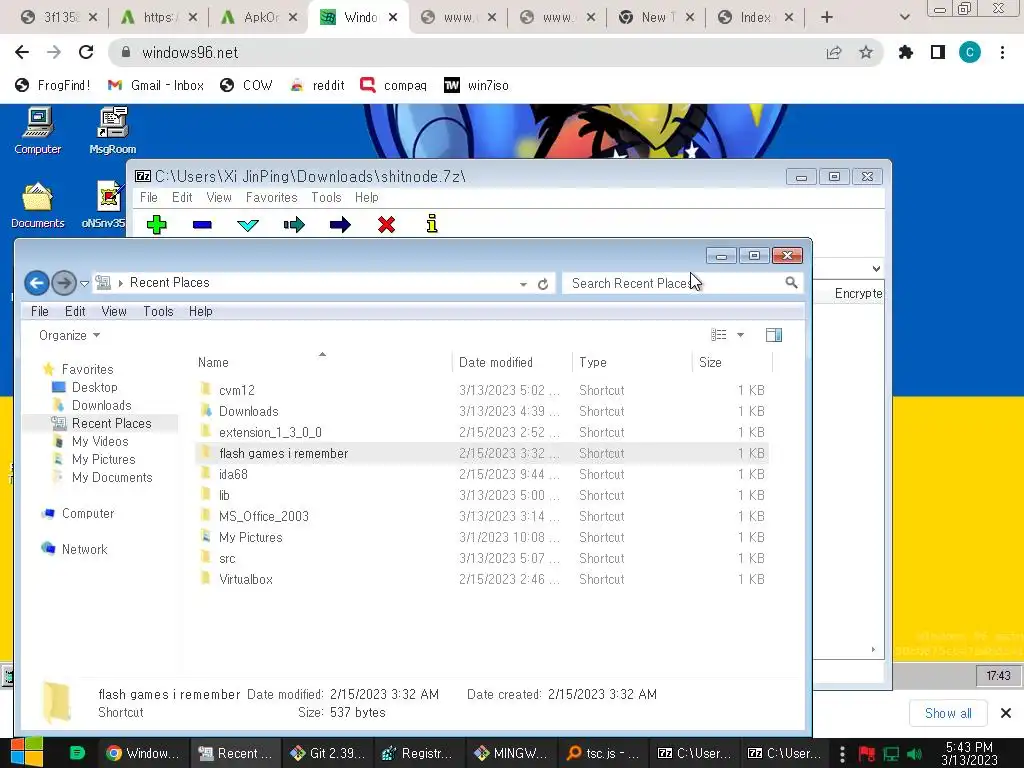Expand the address bar history dropdown
The height and width of the screenshot is (768, 1024).
[x=523, y=284]
